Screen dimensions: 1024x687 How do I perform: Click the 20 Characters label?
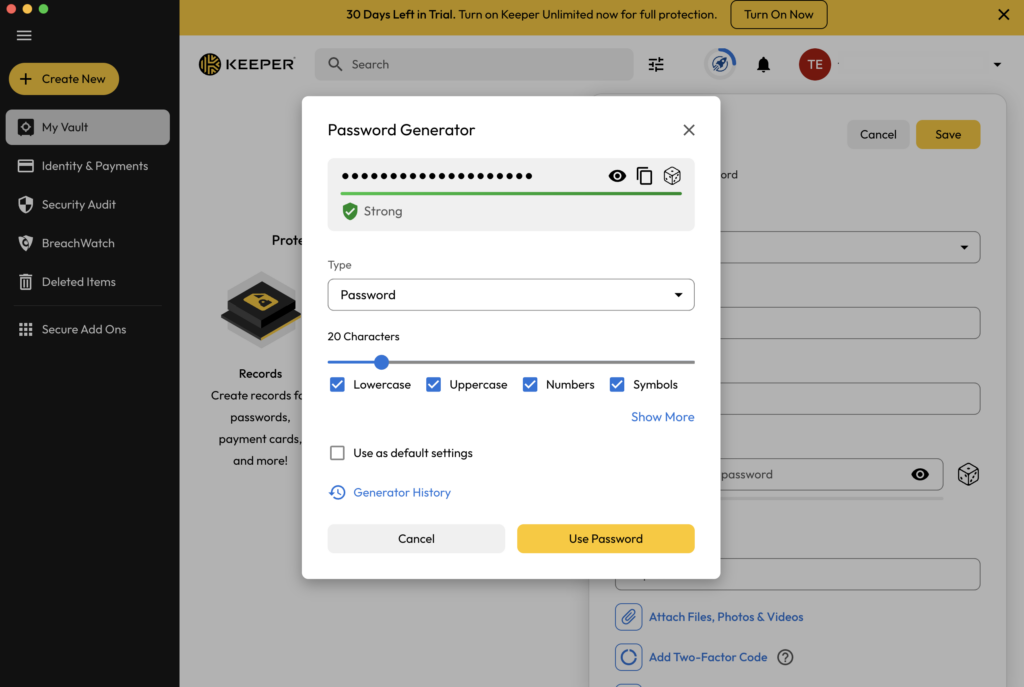point(363,336)
